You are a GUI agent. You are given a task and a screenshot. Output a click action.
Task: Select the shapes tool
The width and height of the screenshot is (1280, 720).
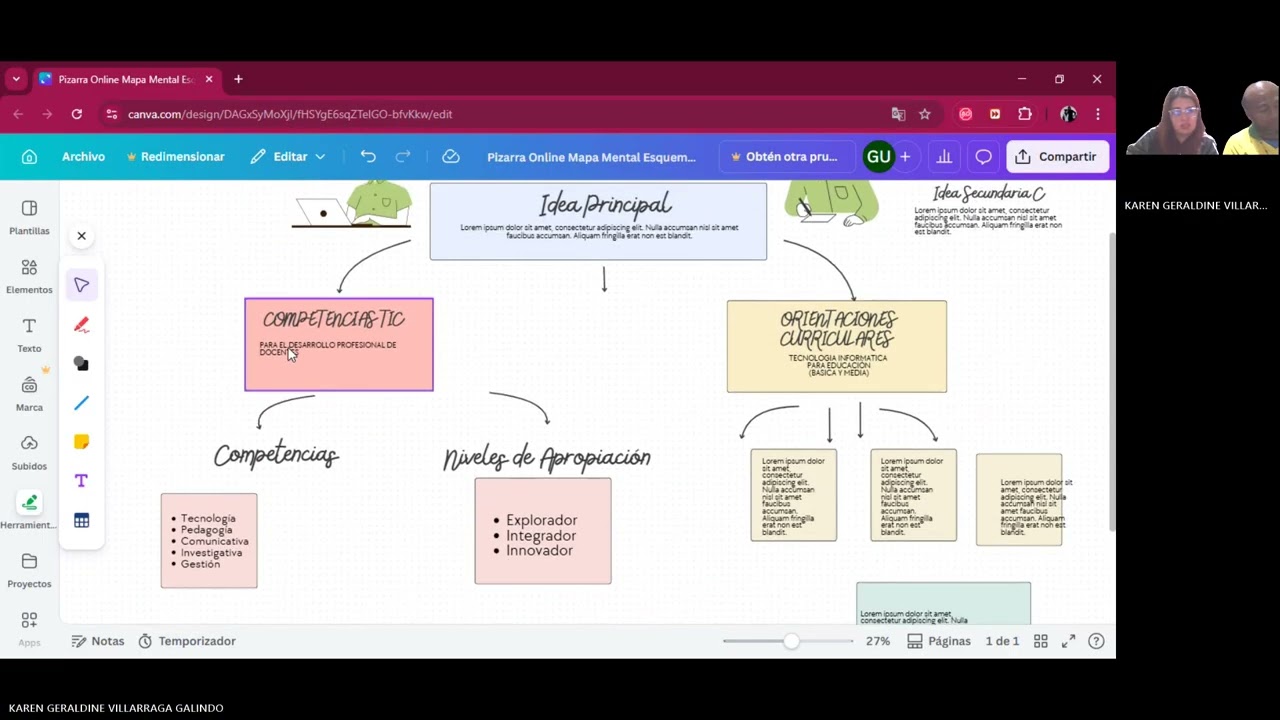tap(82, 364)
